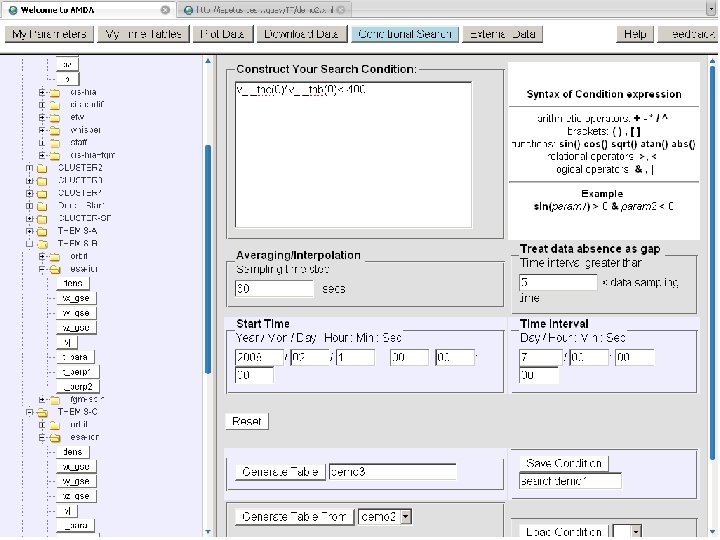This screenshot has height=540, width=720.
Task: Expand the Double Star tree node
Action: point(29,206)
